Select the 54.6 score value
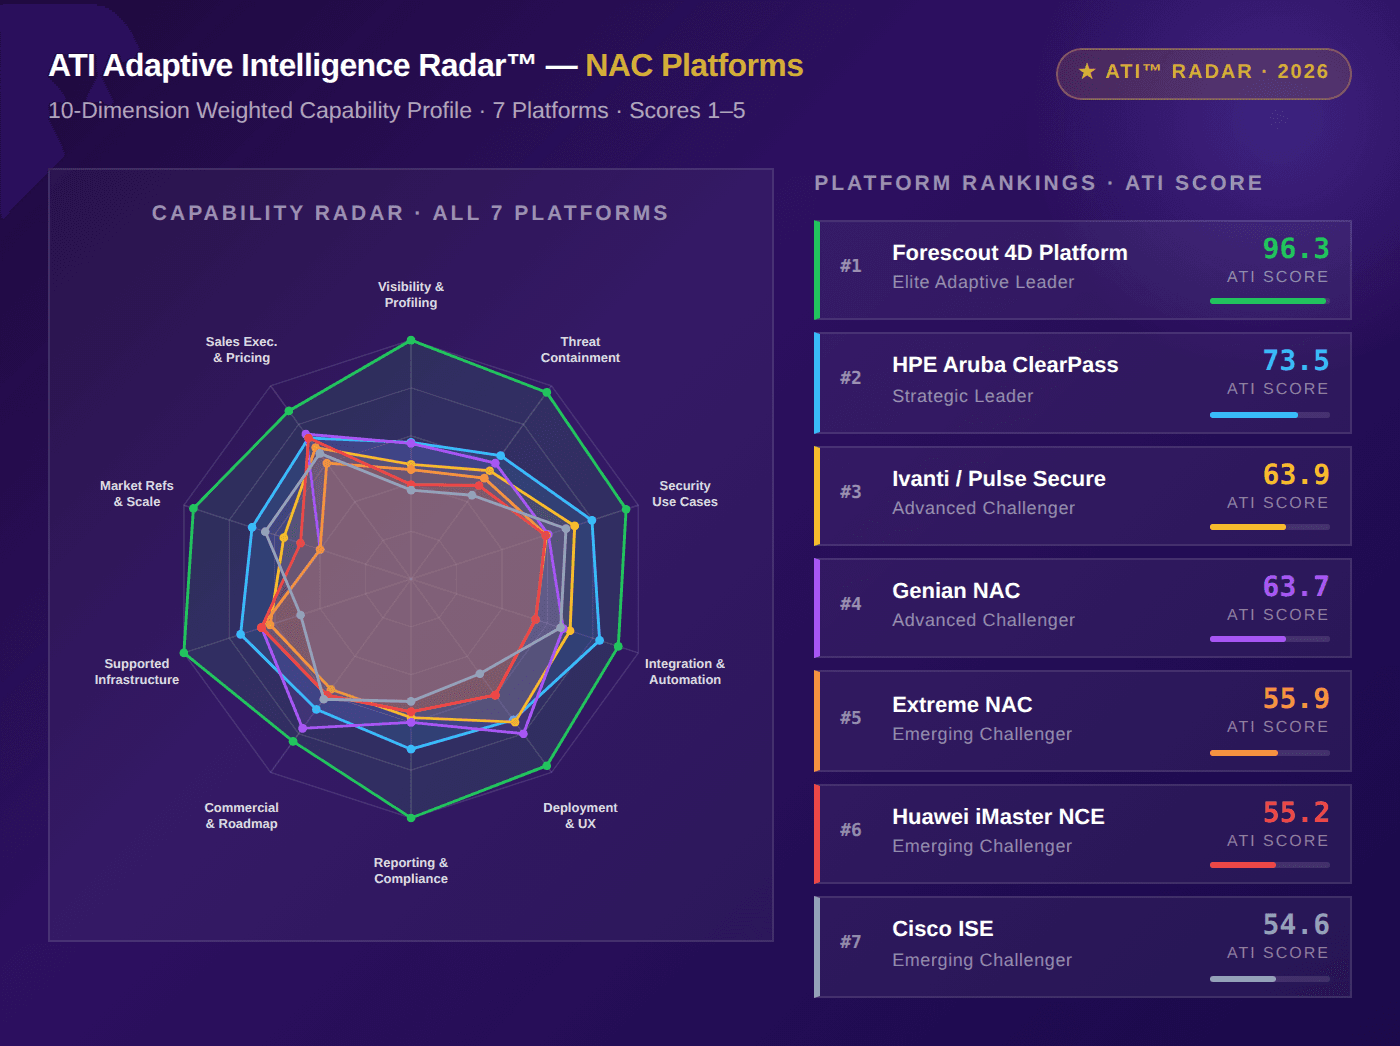Screen dimensions: 1400x1046 point(1296,925)
